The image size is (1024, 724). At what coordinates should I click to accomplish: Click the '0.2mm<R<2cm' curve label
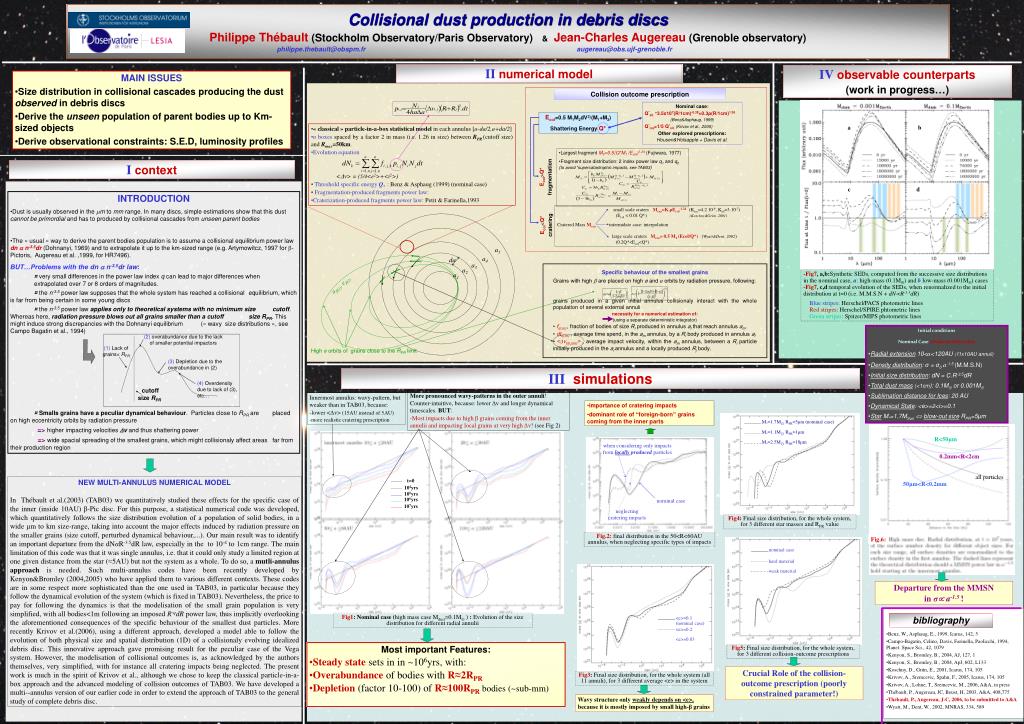pos(959,456)
